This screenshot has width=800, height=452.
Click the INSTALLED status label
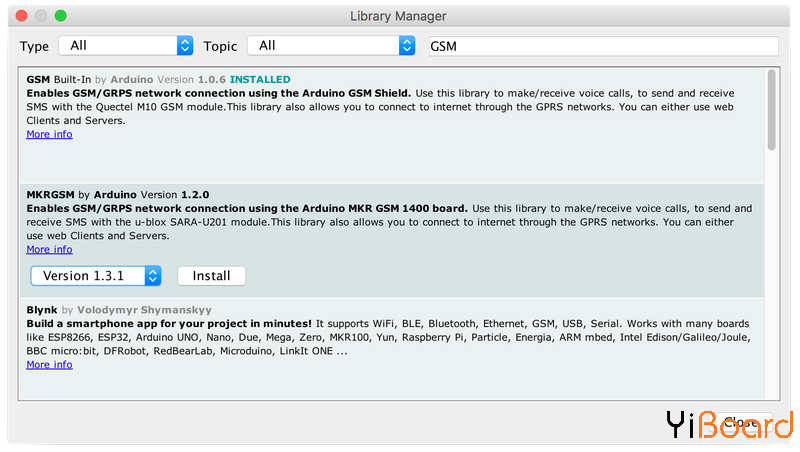(260, 80)
